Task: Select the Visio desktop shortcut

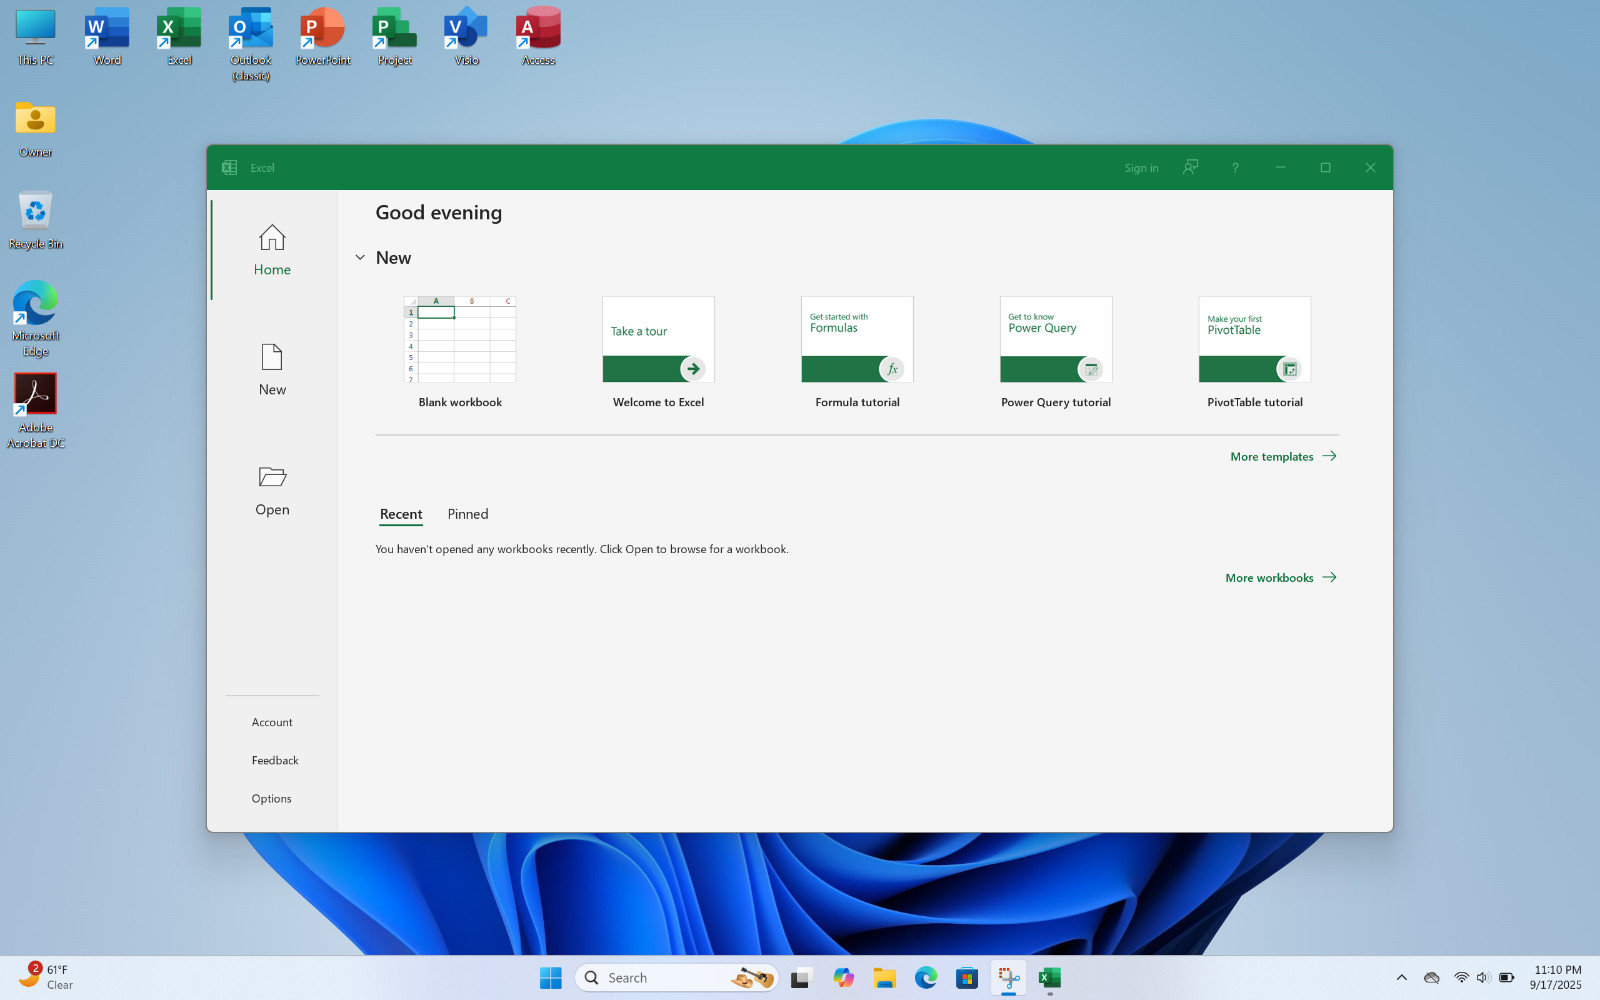Action: [466, 37]
